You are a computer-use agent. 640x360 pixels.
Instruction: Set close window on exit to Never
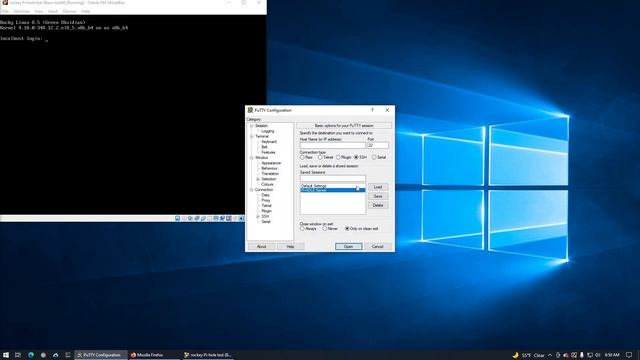[330, 229]
